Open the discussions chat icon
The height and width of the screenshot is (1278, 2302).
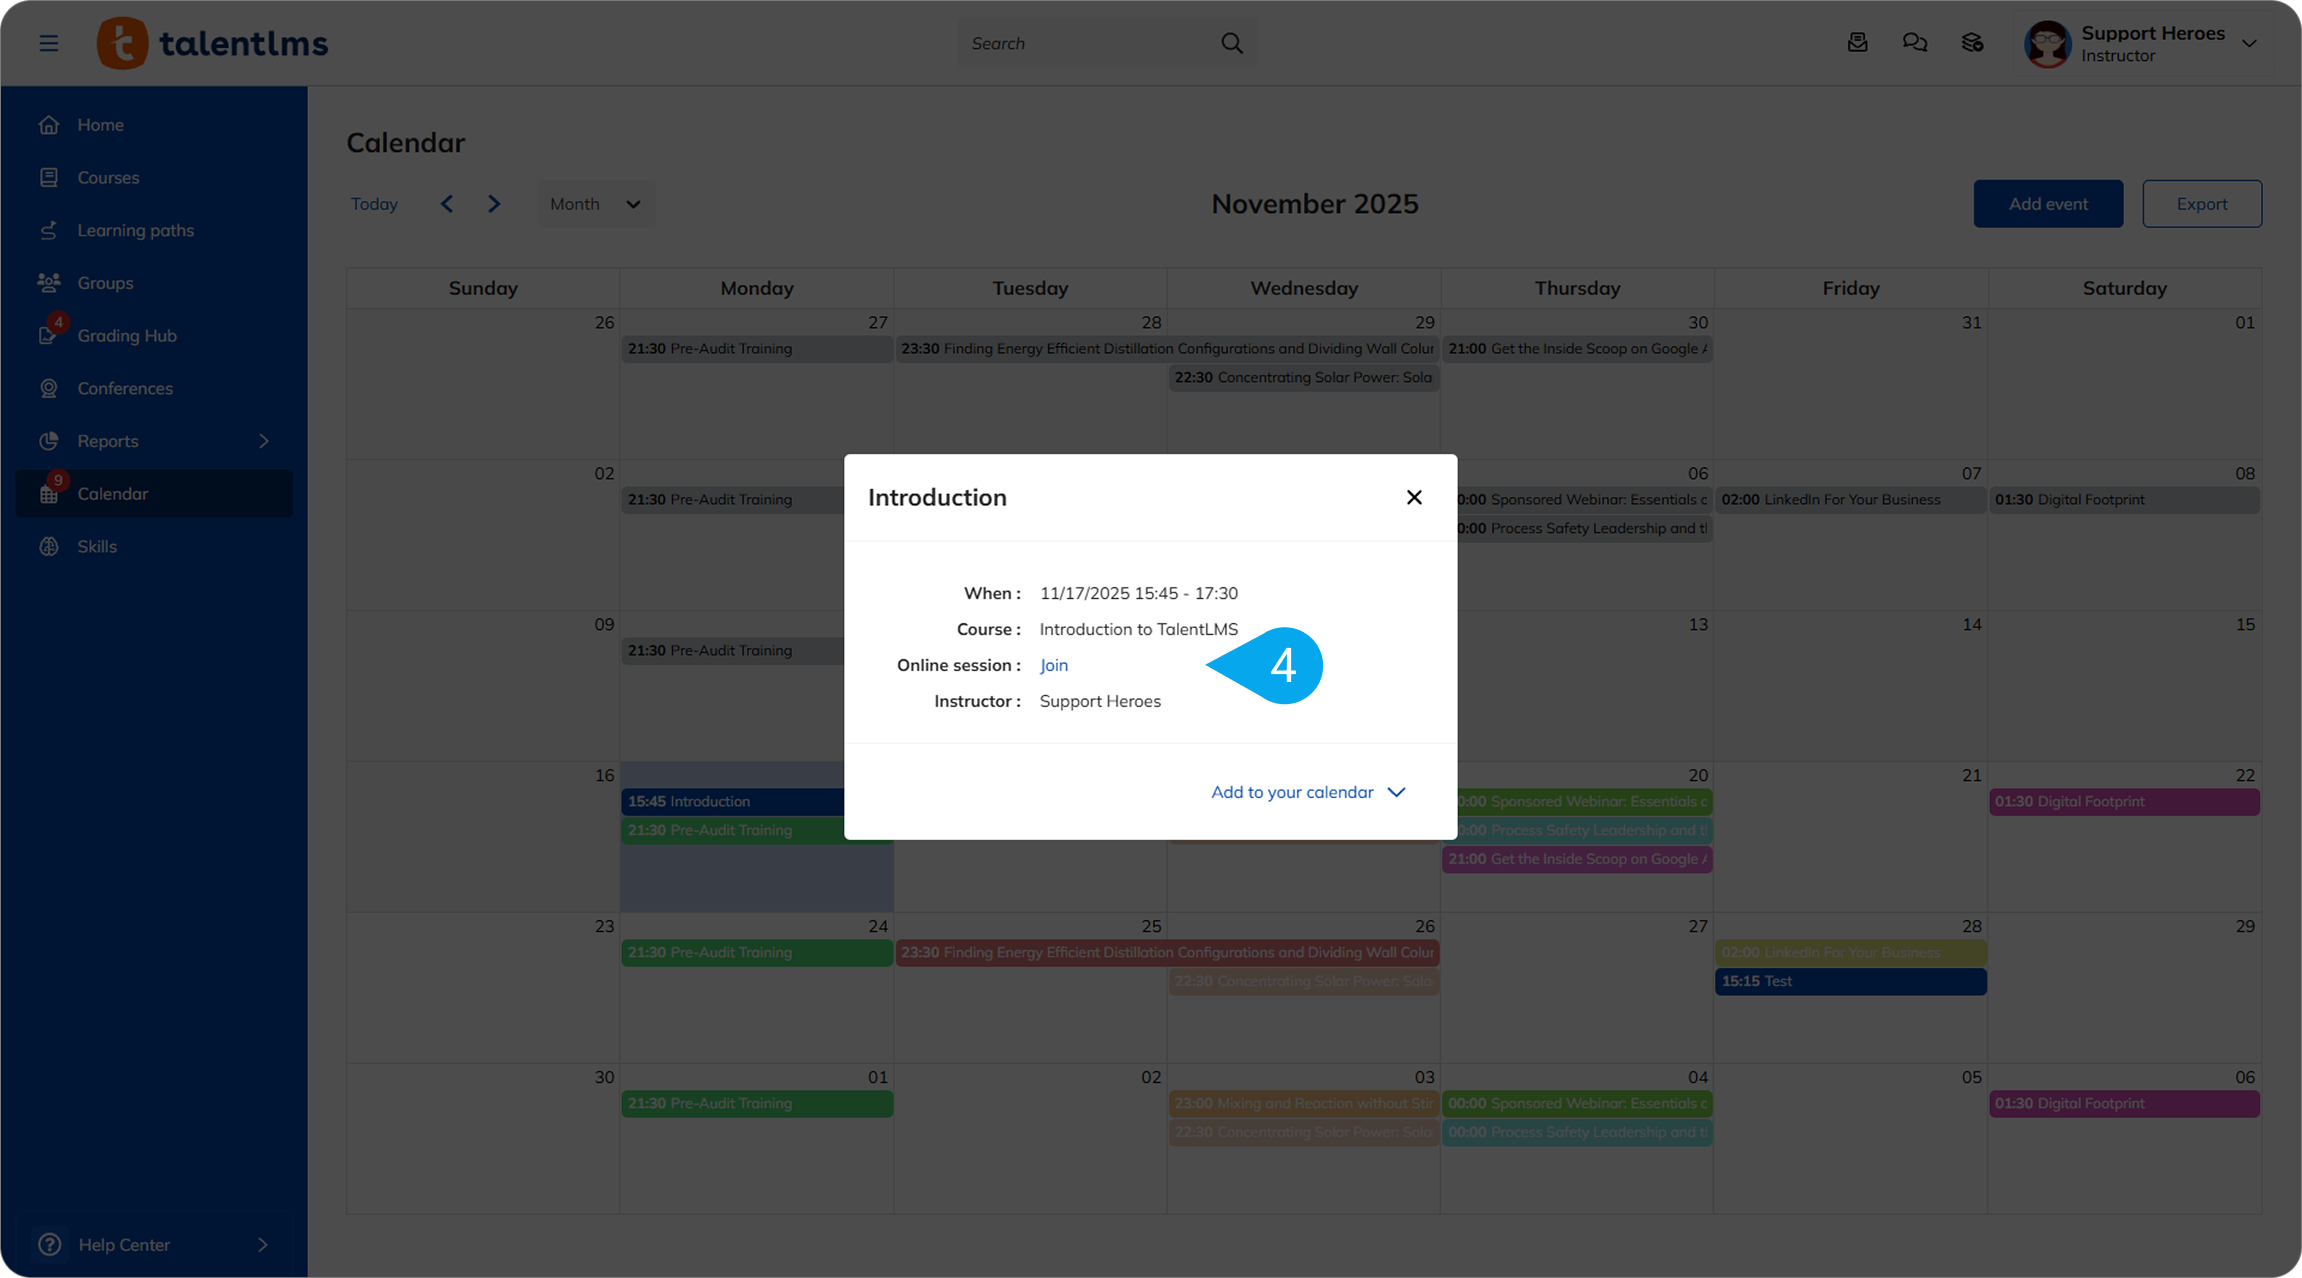point(1914,43)
